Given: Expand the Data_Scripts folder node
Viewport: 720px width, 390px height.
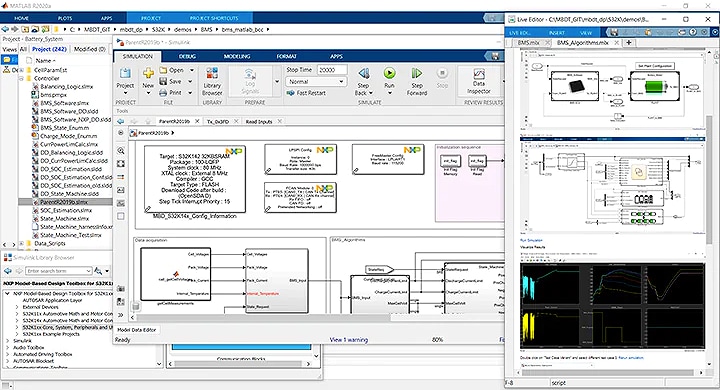Looking at the screenshot, I should point(21,243).
